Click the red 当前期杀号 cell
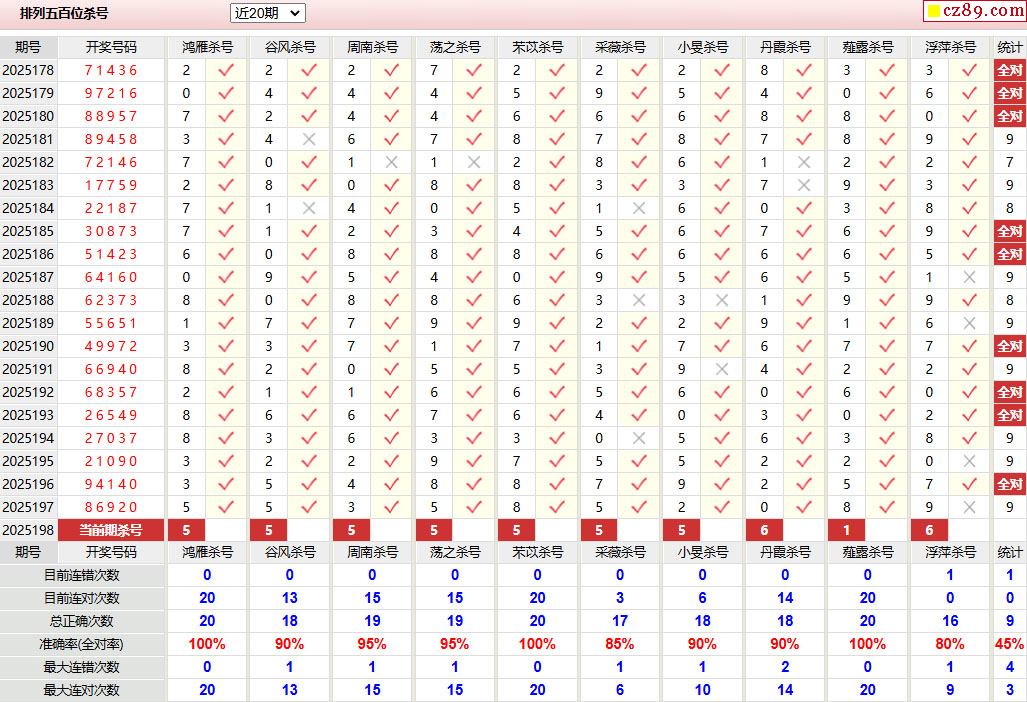 (x=111, y=530)
